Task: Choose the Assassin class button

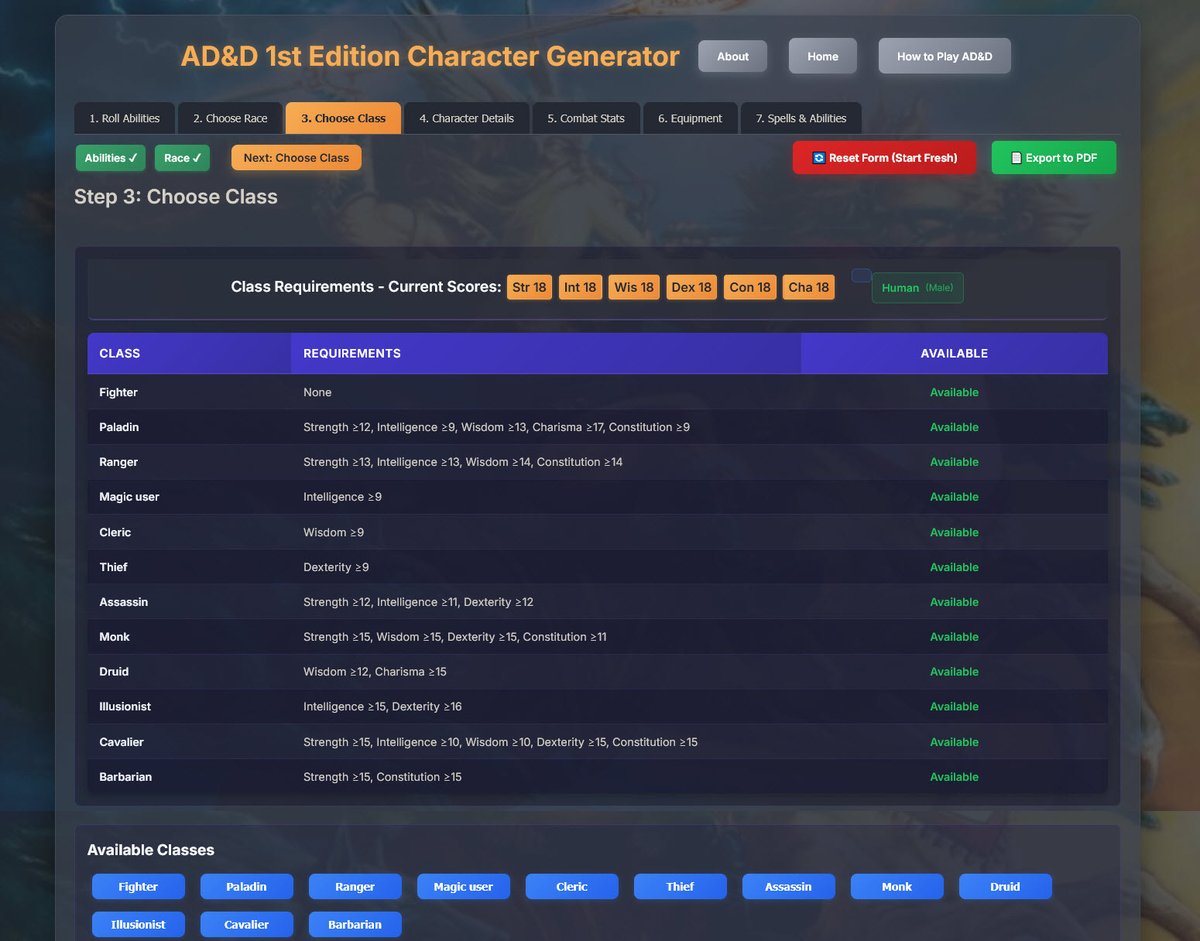Action: 789,887
